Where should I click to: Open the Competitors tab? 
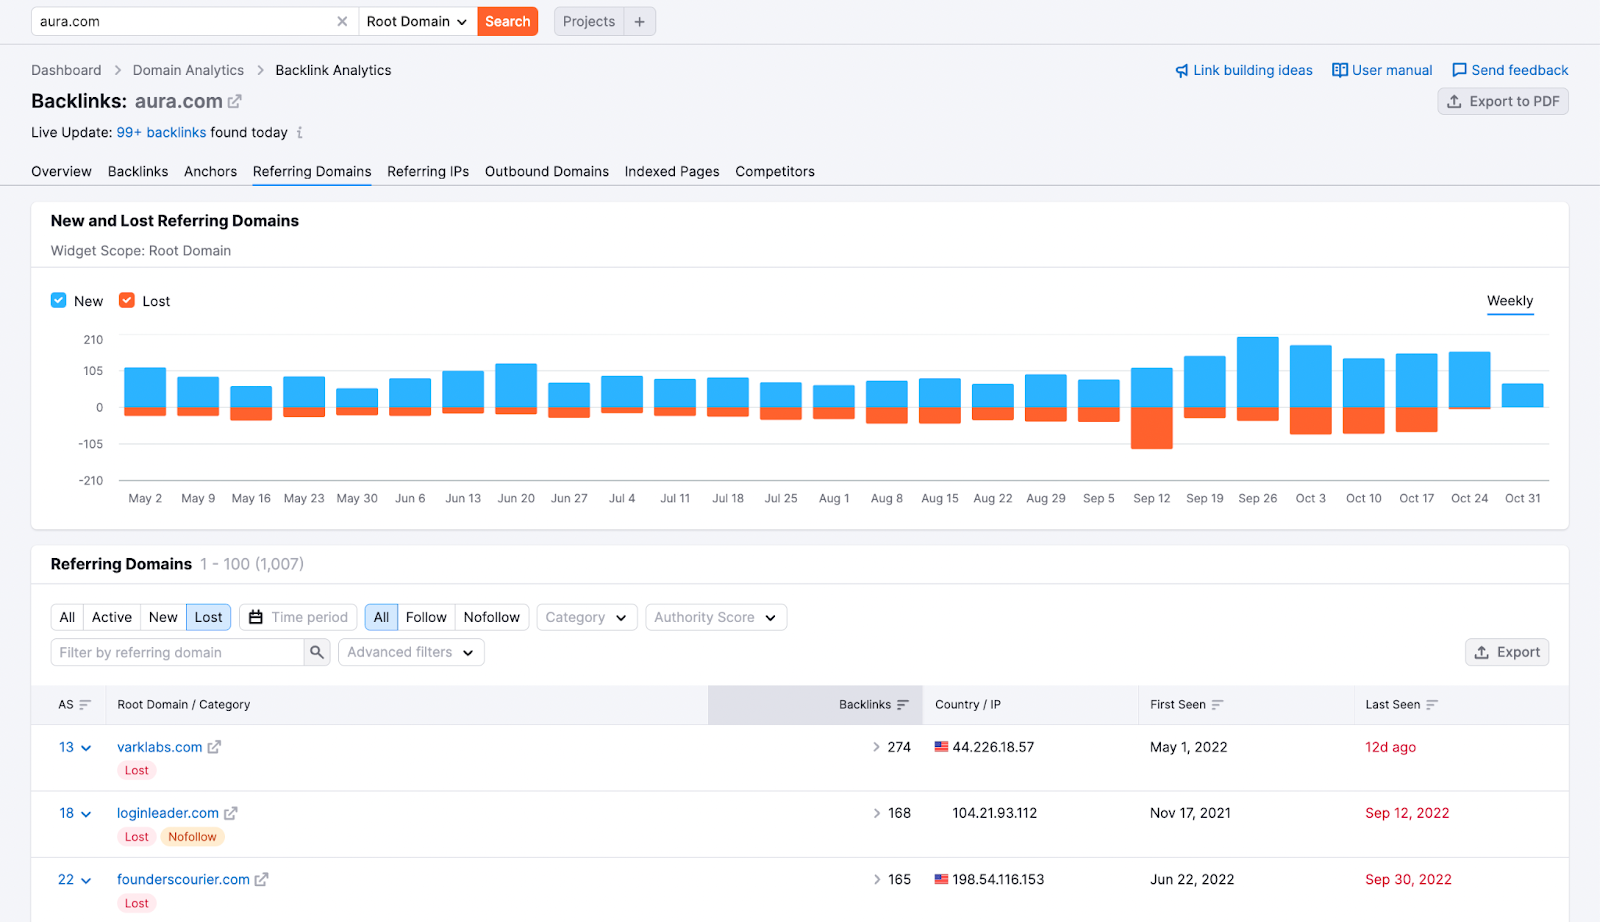(774, 171)
